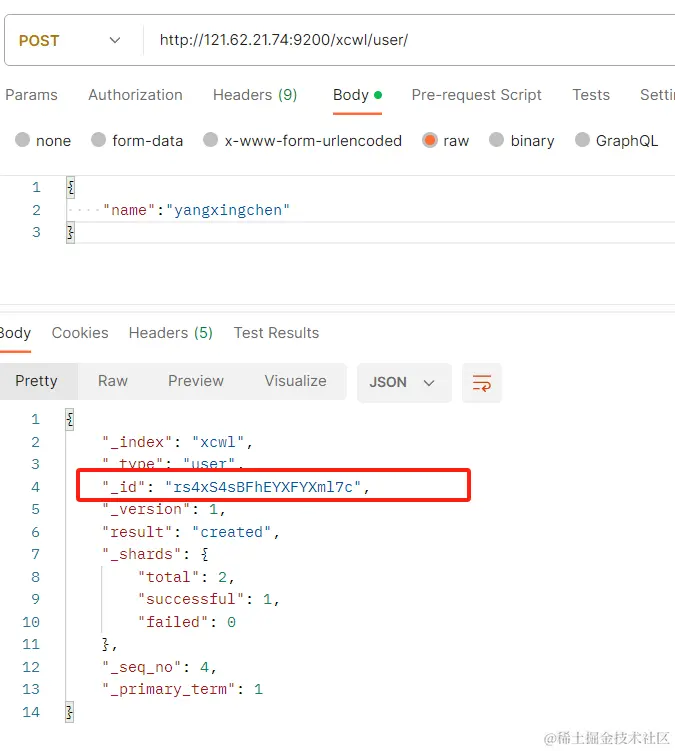Screen dimensions: 675x751
Task: Click the "_id" value rs4xS4sBFhEYXFYXml7c
Action: click(263, 487)
